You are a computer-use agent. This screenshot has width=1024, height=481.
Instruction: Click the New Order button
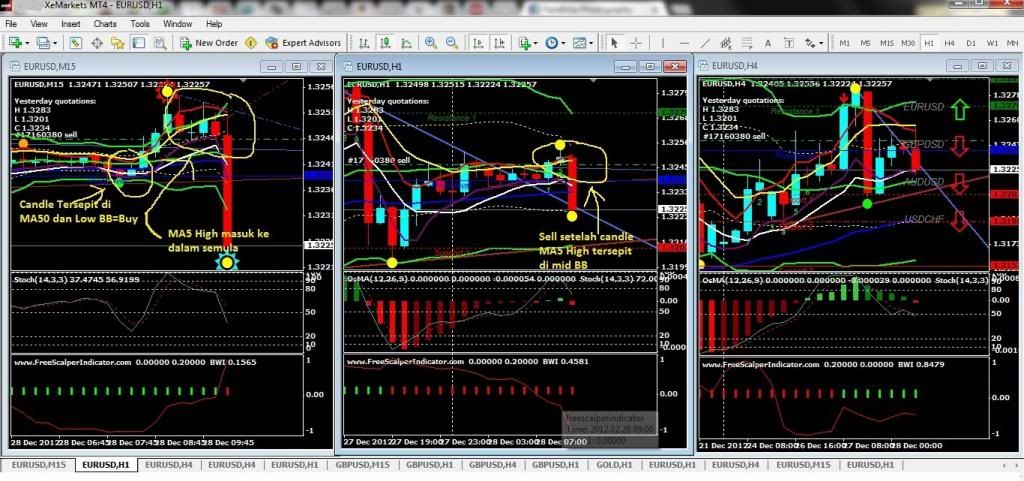pos(208,43)
